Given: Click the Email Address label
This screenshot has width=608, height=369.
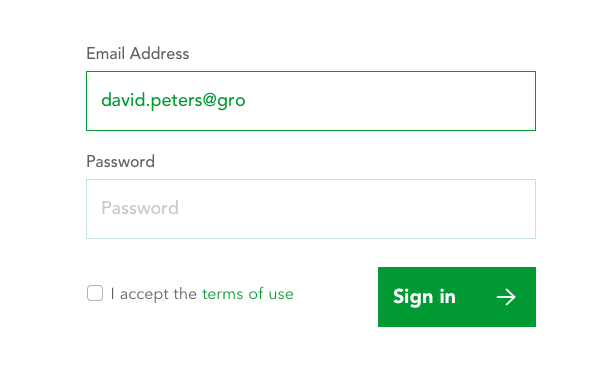Looking at the screenshot, I should tap(138, 53).
